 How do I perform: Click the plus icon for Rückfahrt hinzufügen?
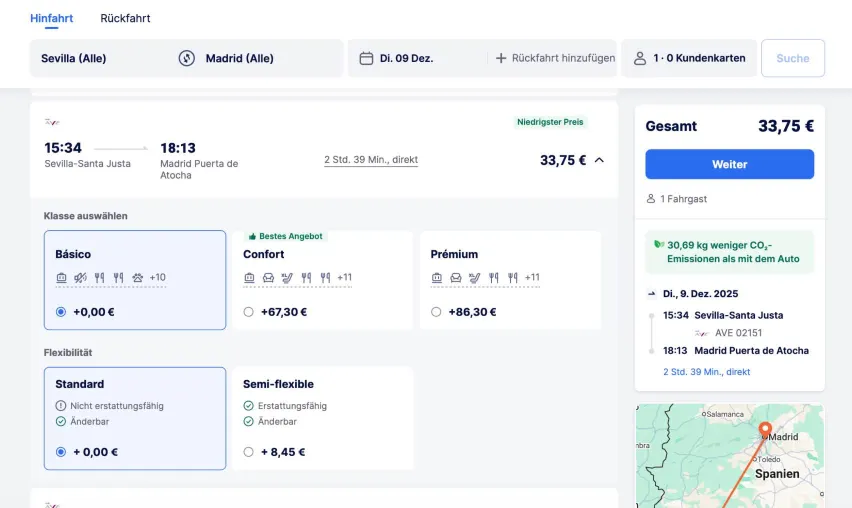pos(501,58)
